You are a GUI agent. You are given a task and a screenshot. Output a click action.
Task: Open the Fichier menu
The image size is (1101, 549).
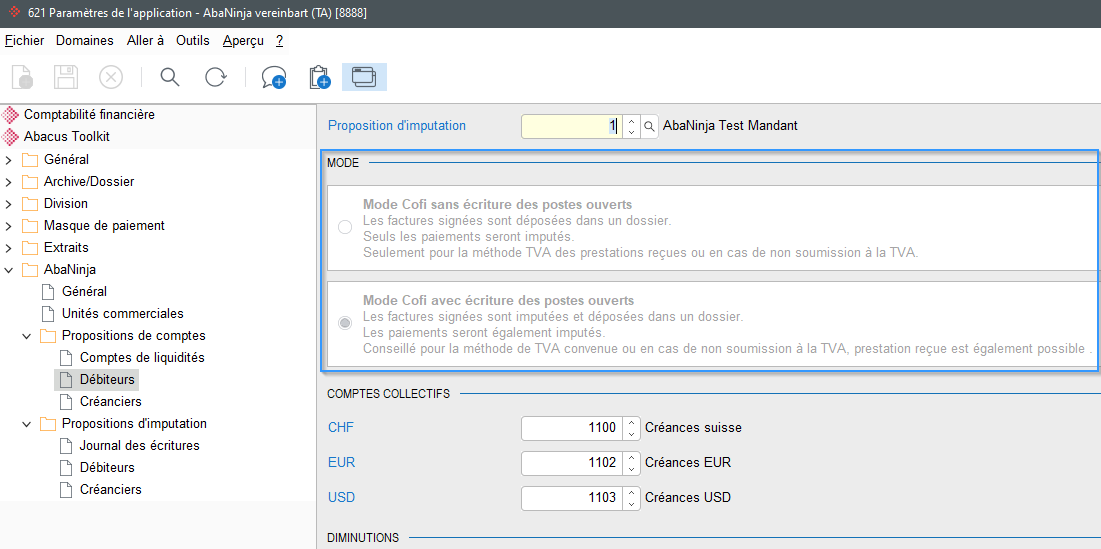click(25, 41)
